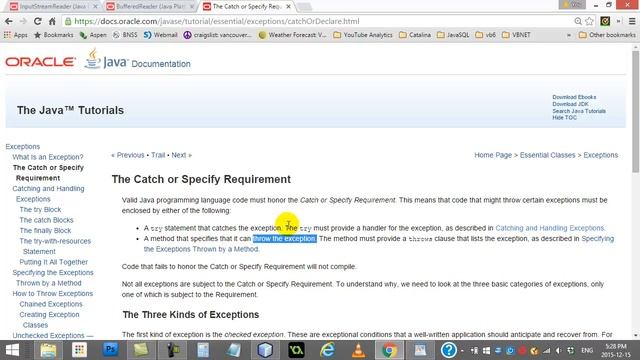Open Internet Explorer from the taskbar
Image resolution: width=640 pixels, height=360 pixels.
click(327, 350)
